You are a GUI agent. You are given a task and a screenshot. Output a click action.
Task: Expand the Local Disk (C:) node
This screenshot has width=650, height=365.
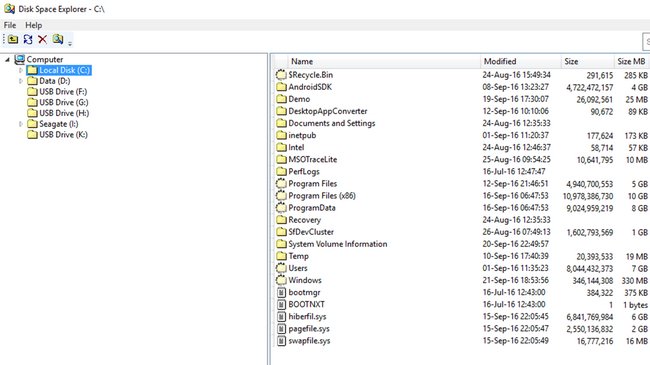point(21,71)
